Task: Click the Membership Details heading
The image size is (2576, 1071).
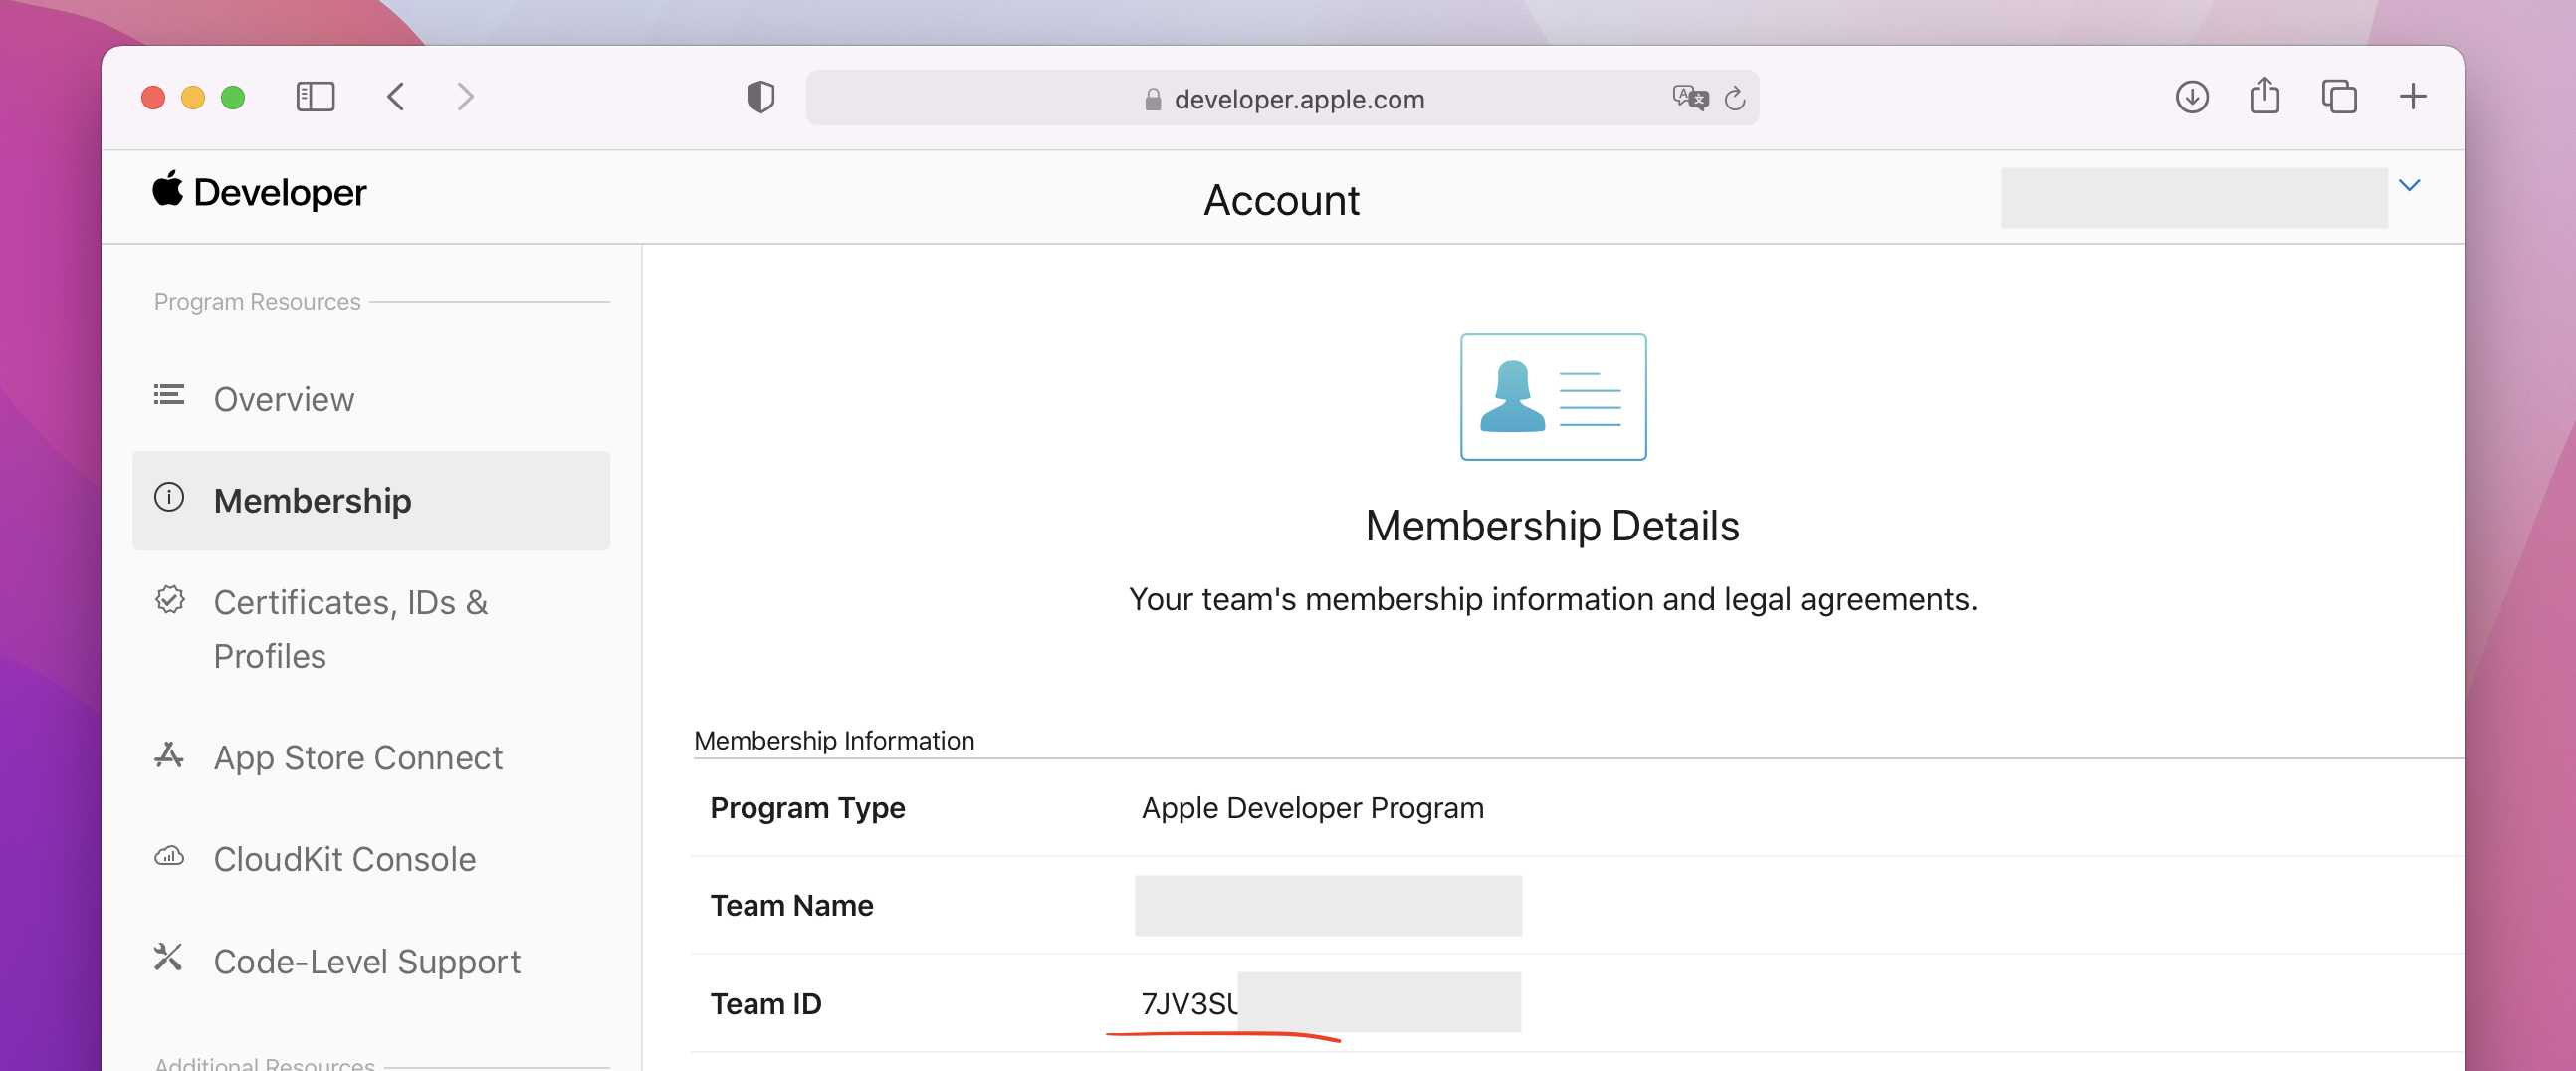Action: (x=1552, y=526)
